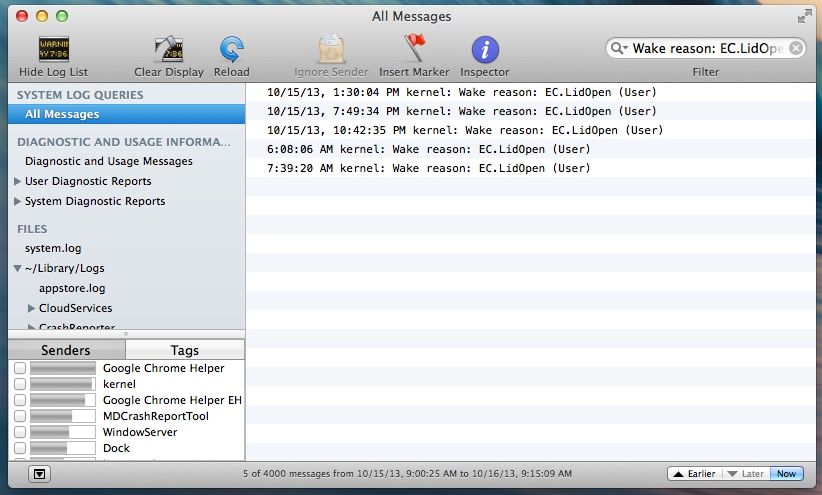Expand User Diagnostic Reports
Viewport: 822px width, 495px height.
17,181
